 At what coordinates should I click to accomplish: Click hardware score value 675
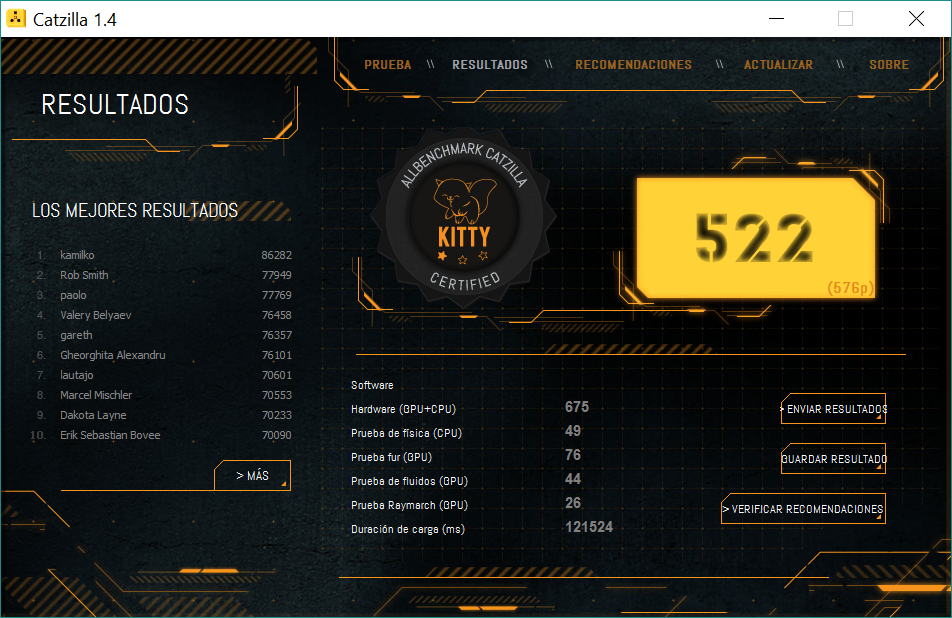(577, 407)
